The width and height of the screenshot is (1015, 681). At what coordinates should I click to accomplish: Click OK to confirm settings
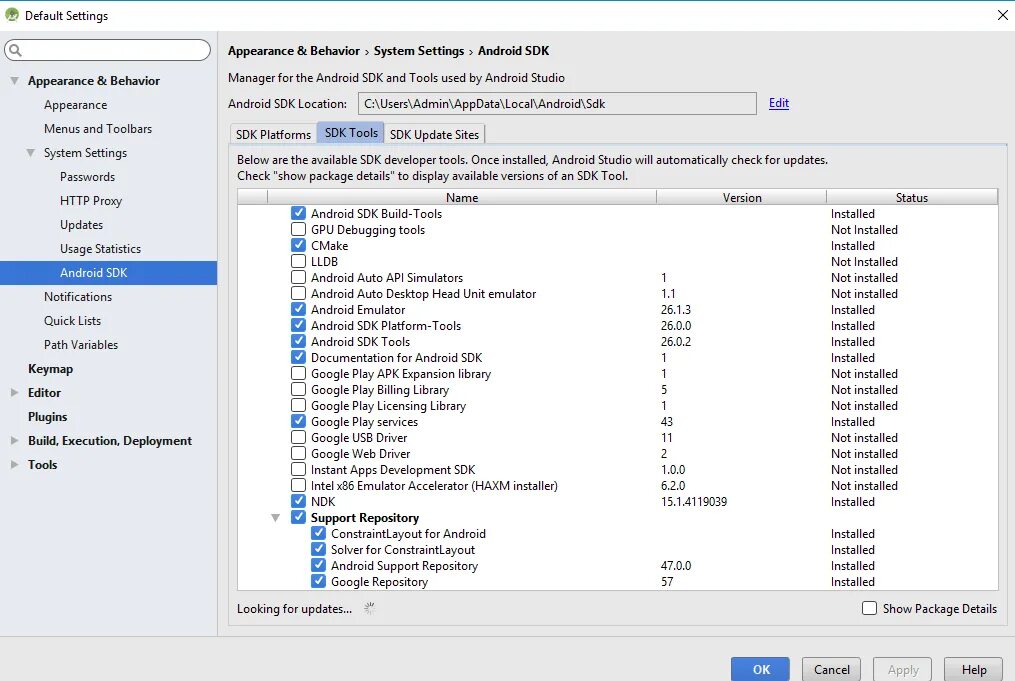point(761,669)
